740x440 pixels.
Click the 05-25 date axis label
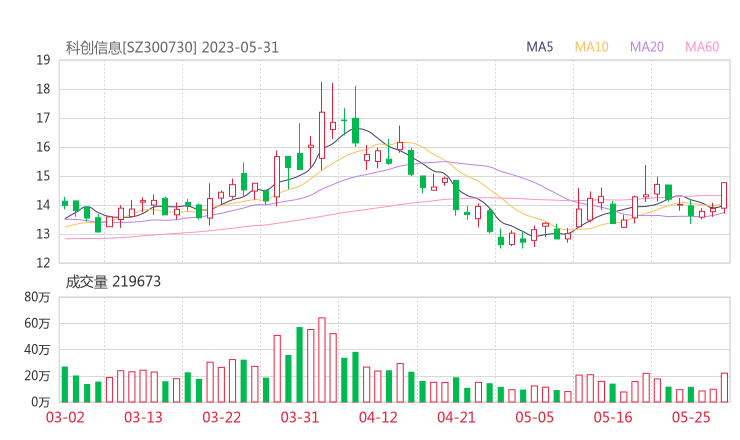[691, 417]
